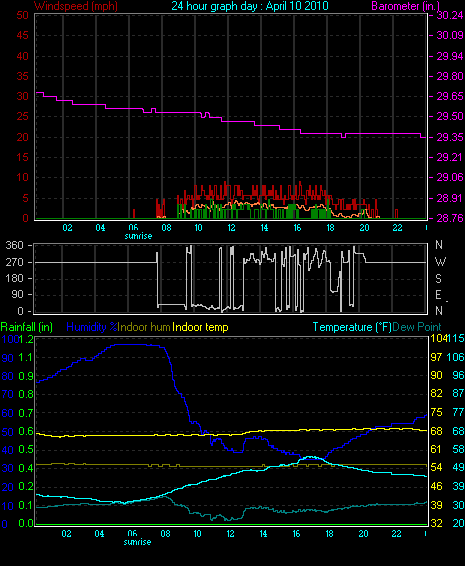The image size is (465, 566).
Task: Click the 29.21 barometer scale value
Action: 450,157
